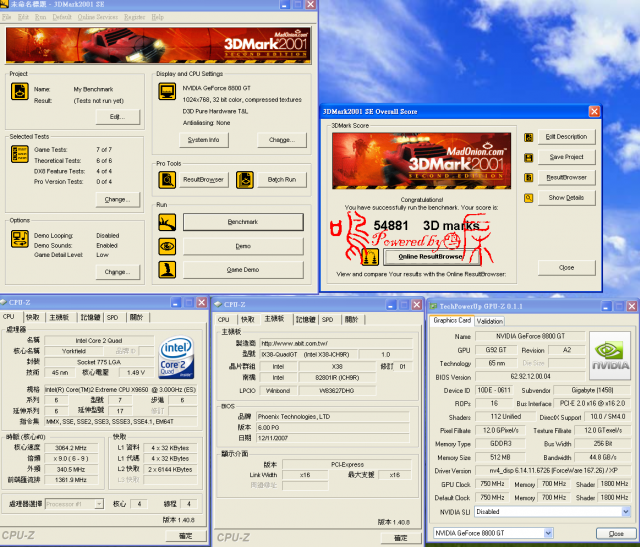Click the G92 GT GPU value

pos(496,350)
